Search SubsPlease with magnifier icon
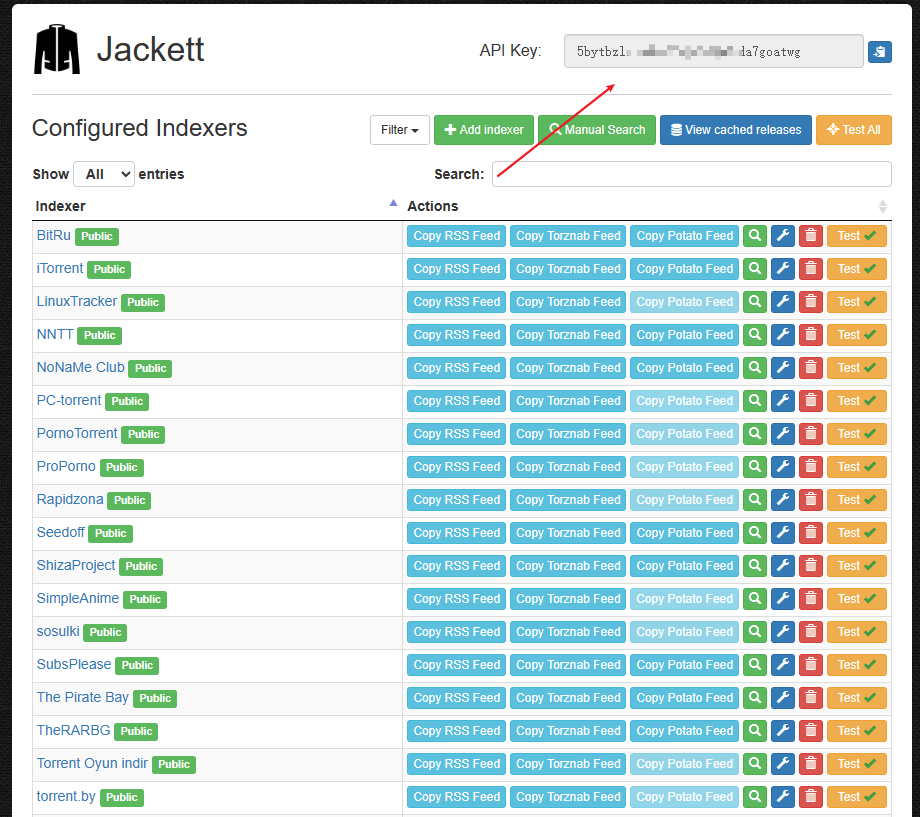The image size is (920, 817). pyautogui.click(x=755, y=665)
